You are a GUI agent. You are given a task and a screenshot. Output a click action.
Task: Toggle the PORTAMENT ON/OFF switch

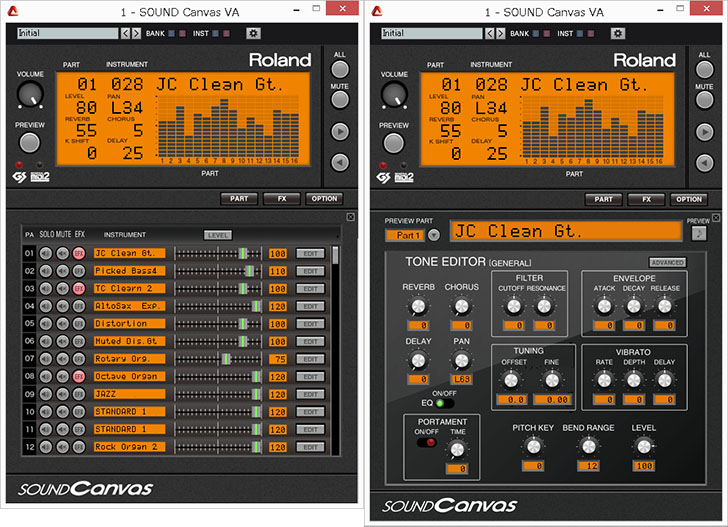[x=426, y=442]
